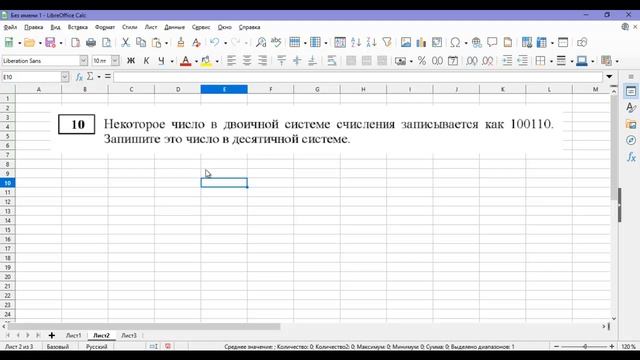Click the AutoFilter funnel icon
Screen dimensions: 640x360
point(387,42)
